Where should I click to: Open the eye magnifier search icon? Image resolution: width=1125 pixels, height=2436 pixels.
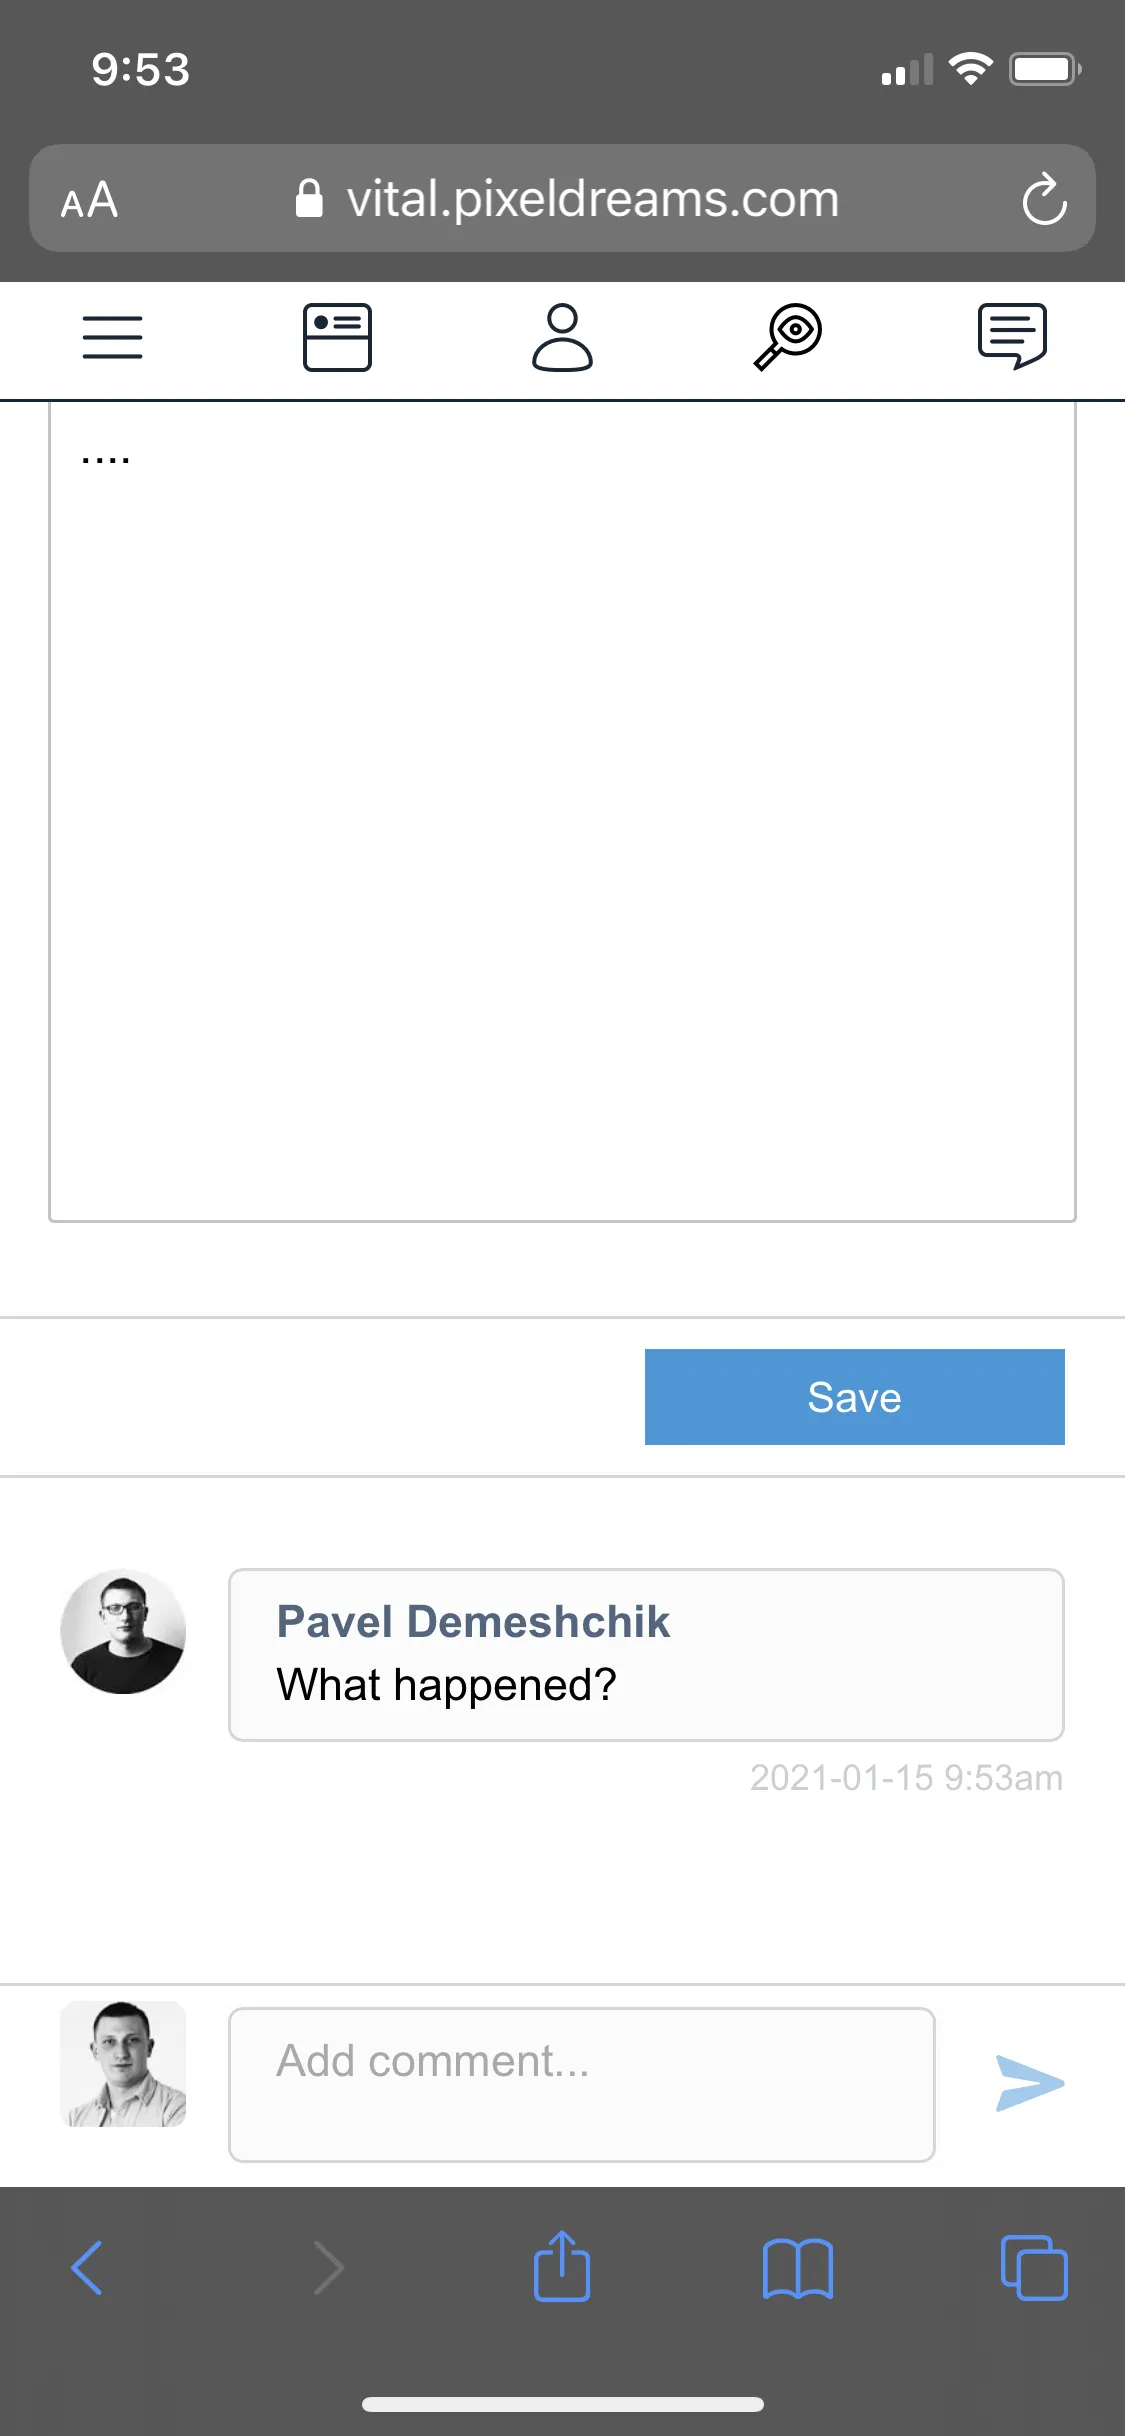coord(788,337)
